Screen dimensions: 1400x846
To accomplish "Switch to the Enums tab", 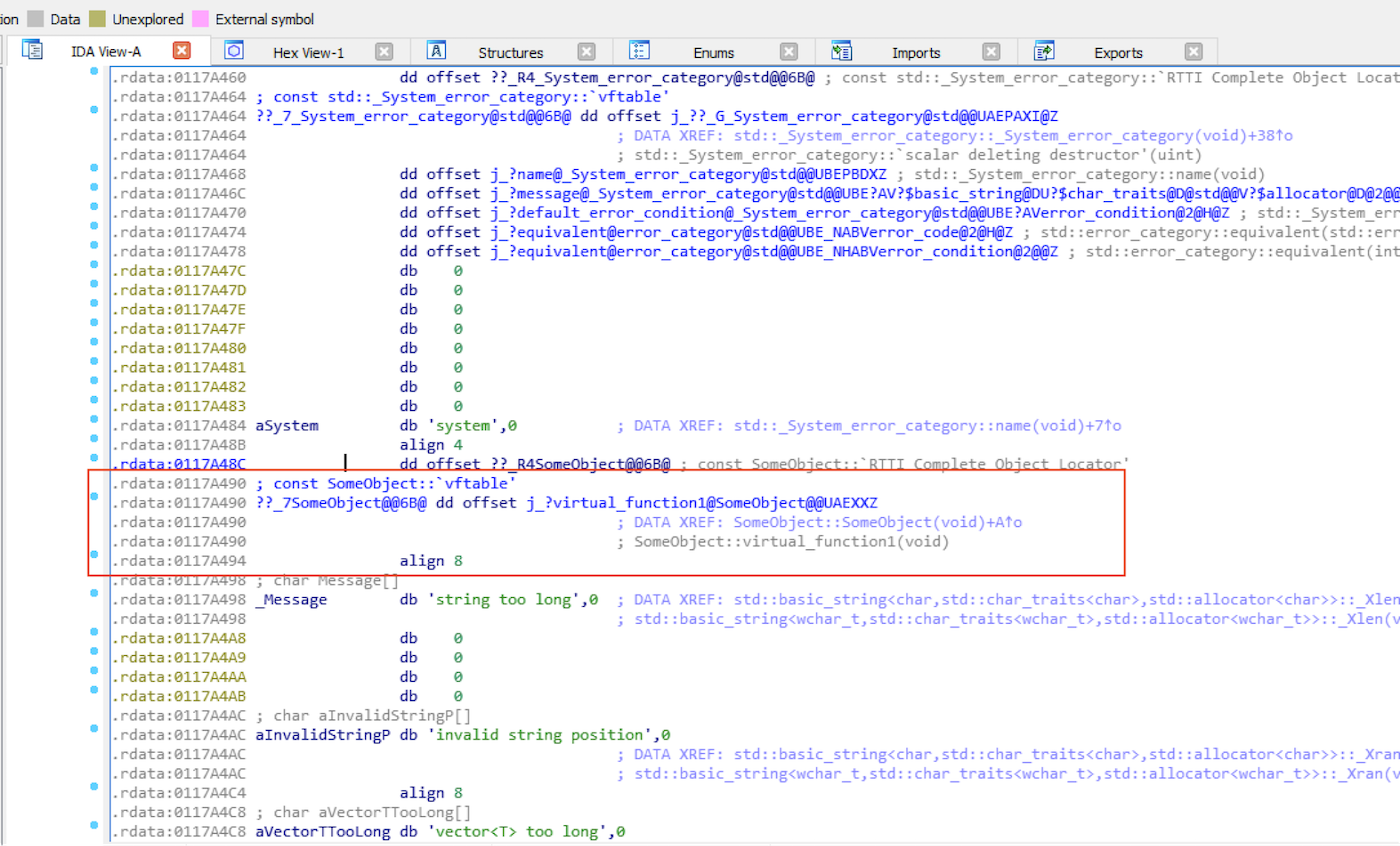I will pos(713,53).
